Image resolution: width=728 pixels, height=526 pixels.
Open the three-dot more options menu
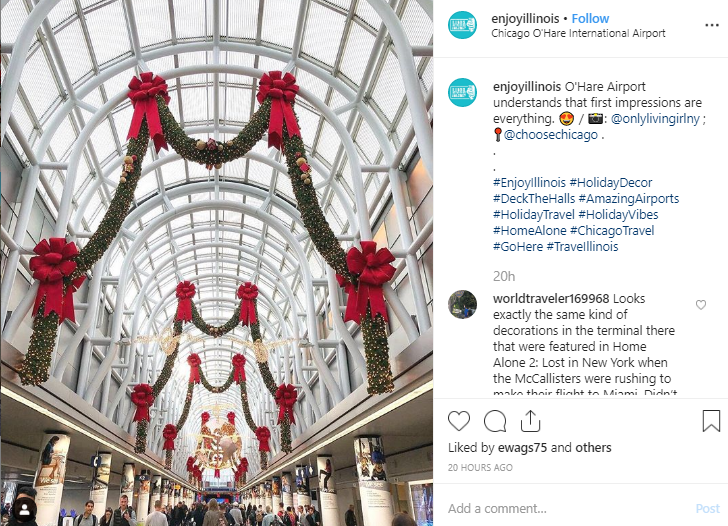712,25
